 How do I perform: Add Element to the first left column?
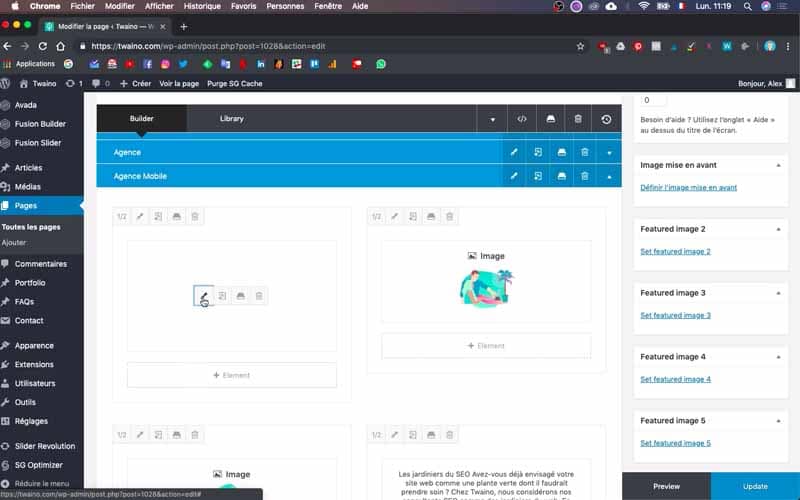pos(232,375)
